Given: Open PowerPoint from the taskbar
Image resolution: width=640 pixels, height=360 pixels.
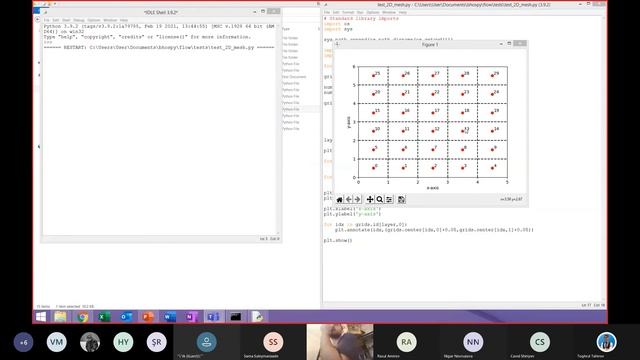Looking at the screenshot, I should pos(148,317).
